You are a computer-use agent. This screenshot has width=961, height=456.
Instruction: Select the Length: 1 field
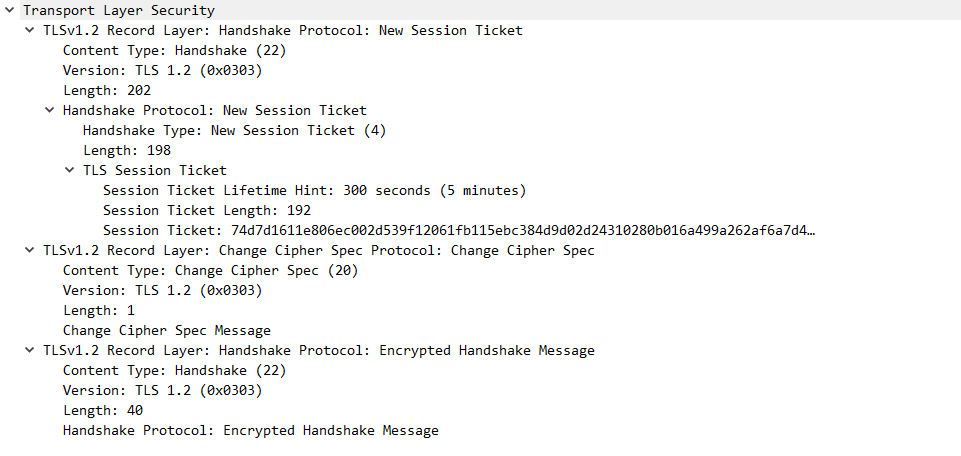click(x=99, y=310)
